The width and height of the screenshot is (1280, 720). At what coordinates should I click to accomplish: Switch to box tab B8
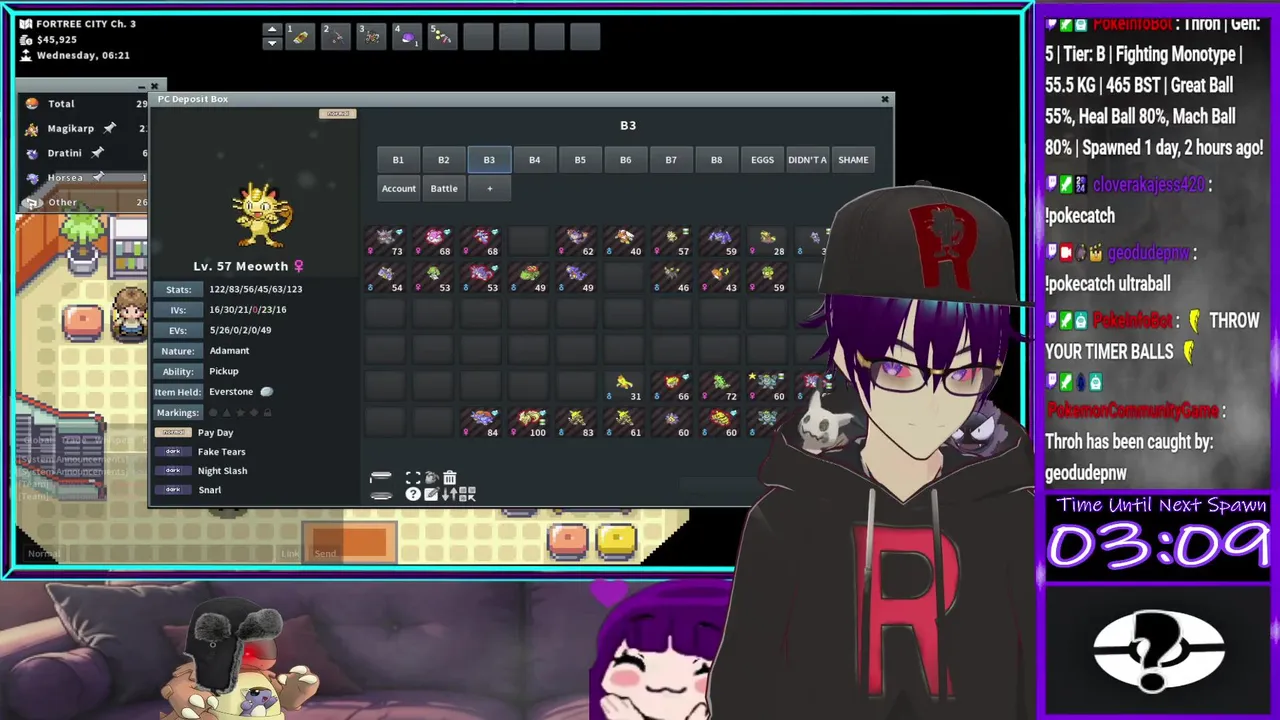tap(716, 160)
